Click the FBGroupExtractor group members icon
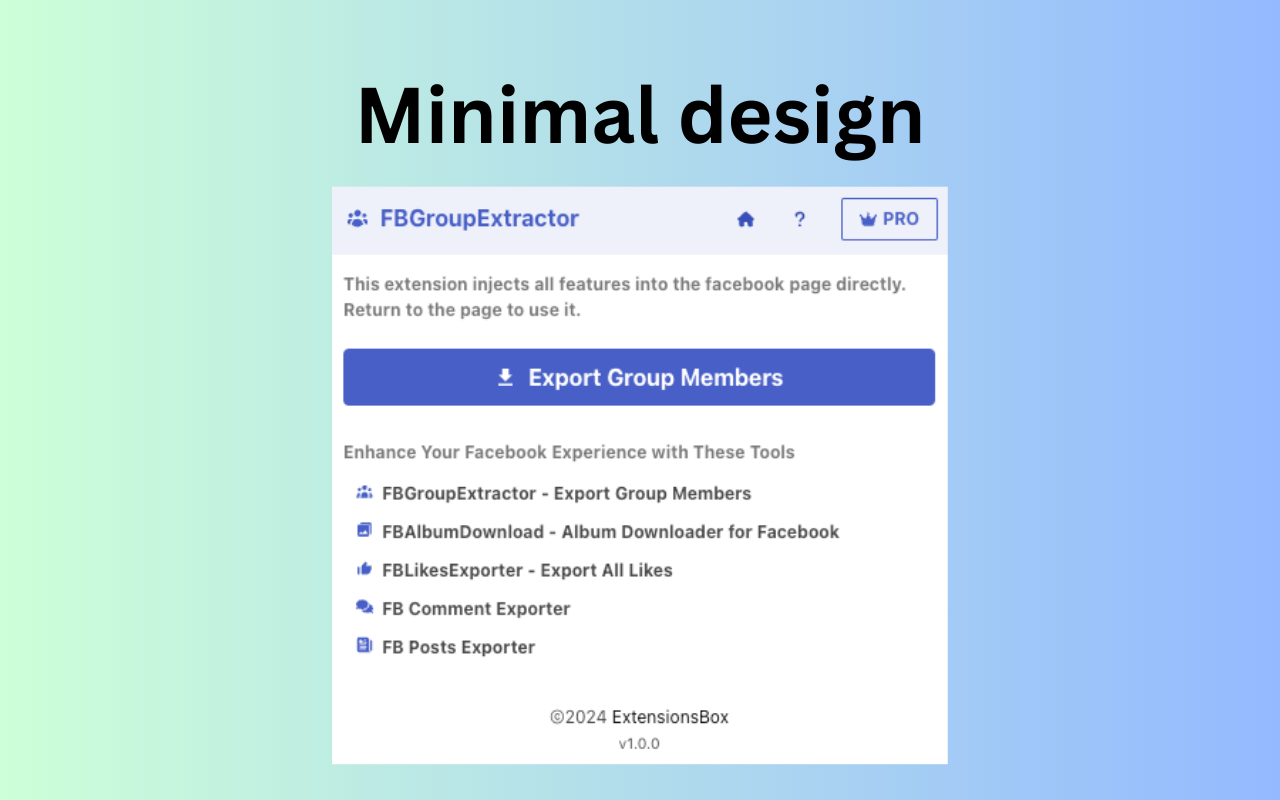This screenshot has height=800, width=1280. click(x=357, y=218)
